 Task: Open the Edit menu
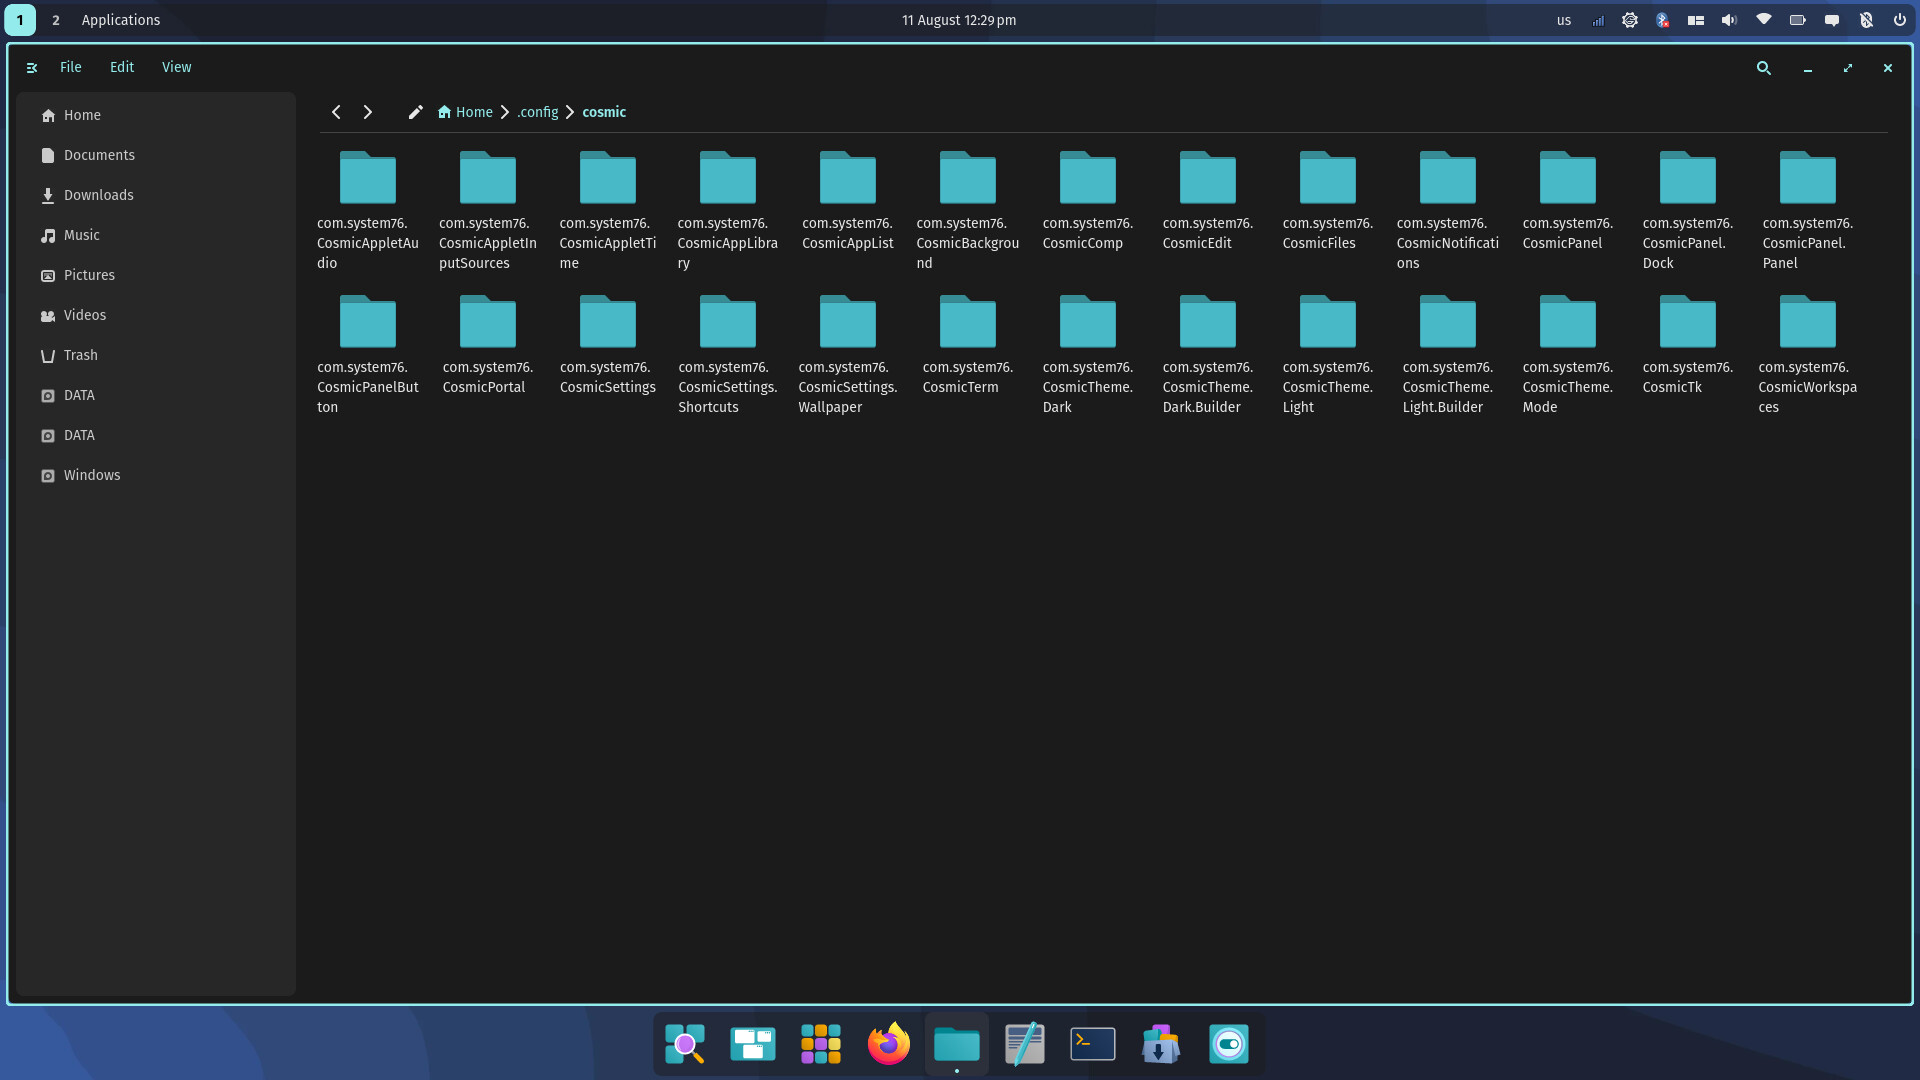point(122,67)
